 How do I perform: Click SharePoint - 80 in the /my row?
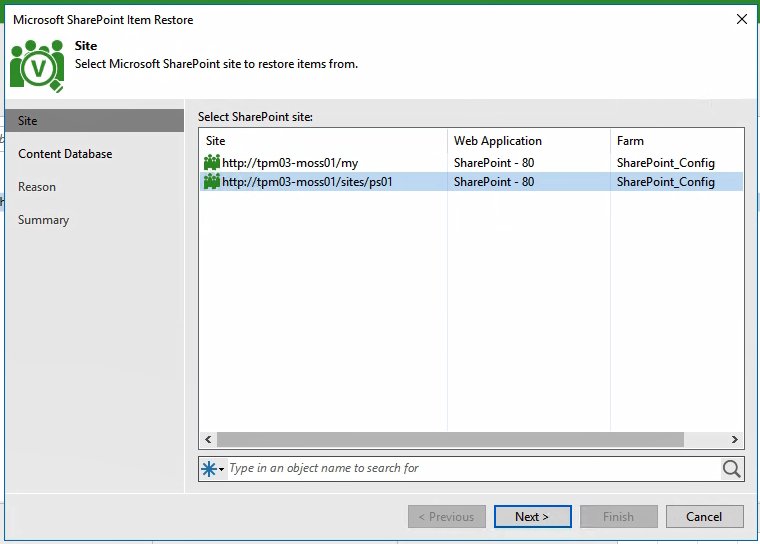pos(494,163)
